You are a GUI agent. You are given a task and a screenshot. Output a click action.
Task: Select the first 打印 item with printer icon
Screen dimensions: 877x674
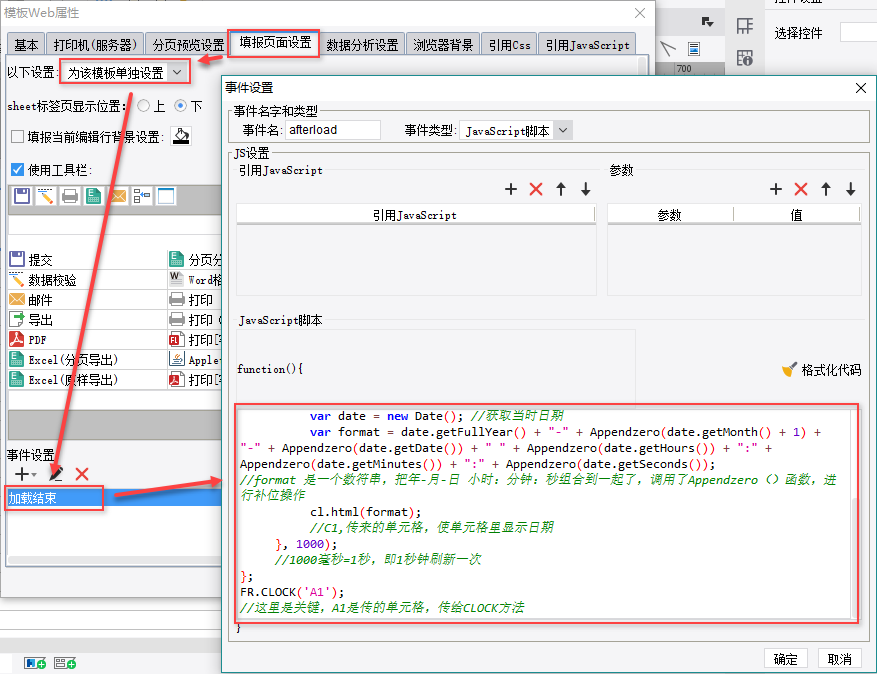click(x=195, y=300)
